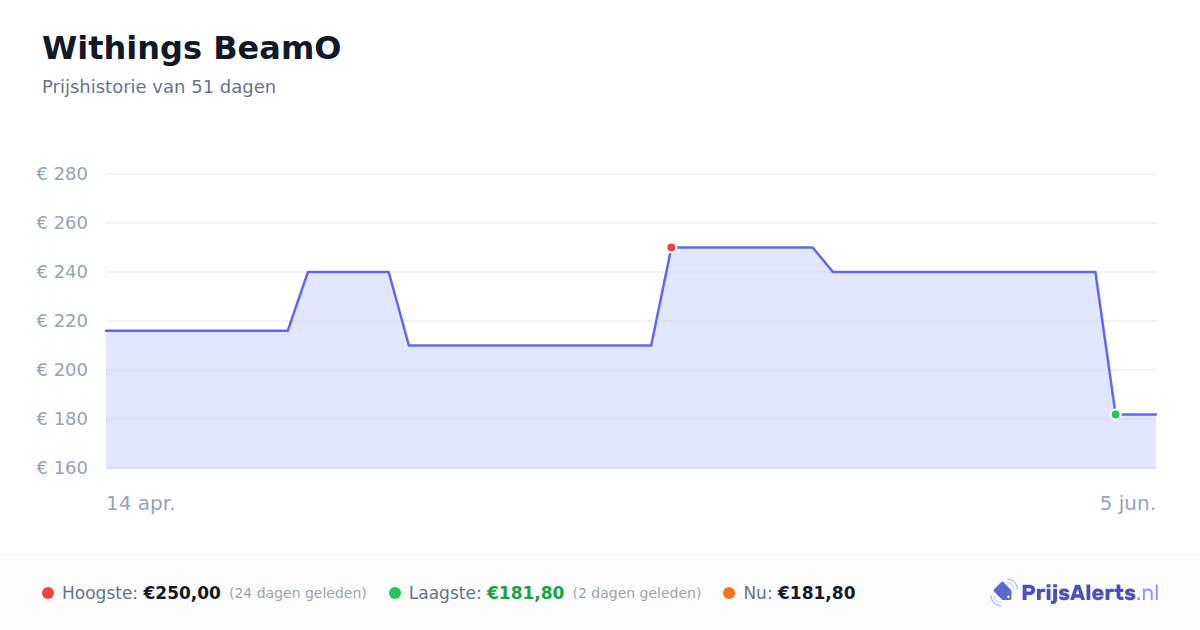Select the Withings BeamO title

191,48
